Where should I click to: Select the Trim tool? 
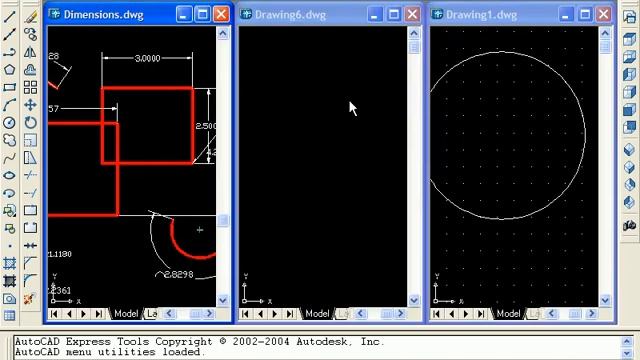coord(30,175)
